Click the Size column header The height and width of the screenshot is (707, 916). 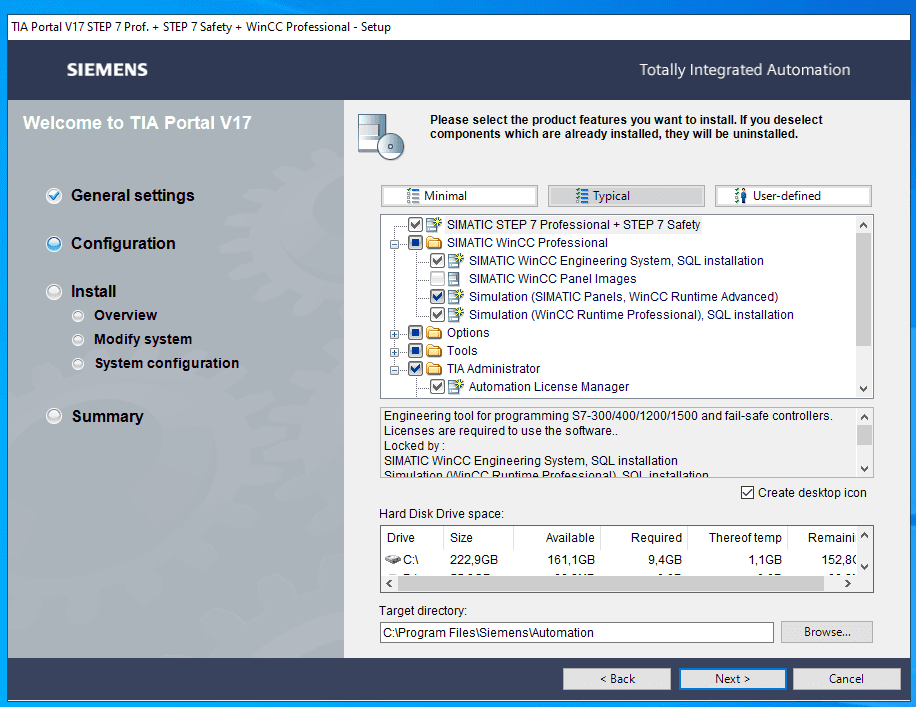coord(478,538)
